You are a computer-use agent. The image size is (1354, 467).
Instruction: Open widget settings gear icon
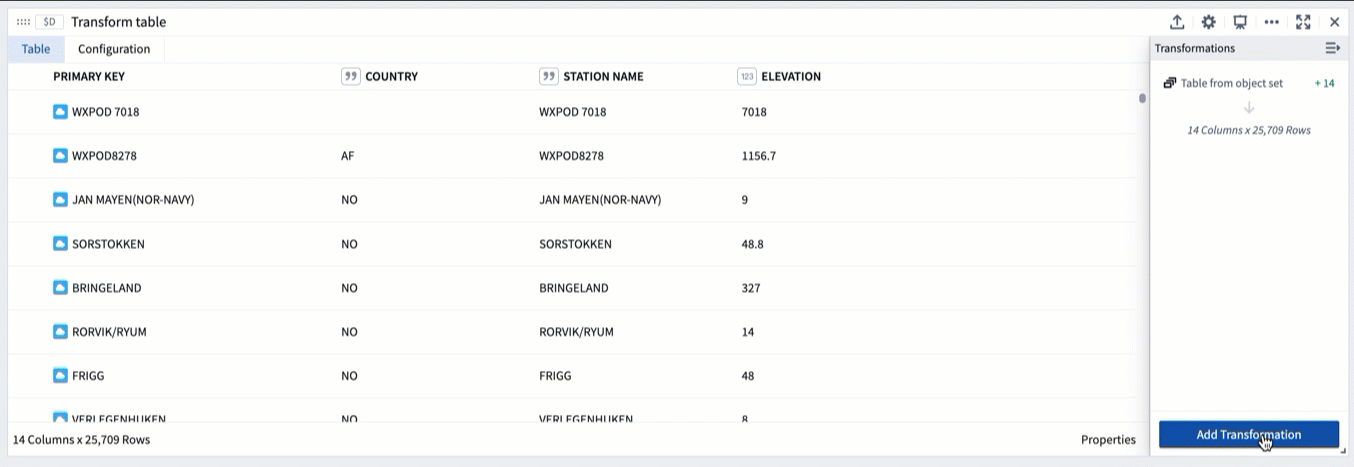click(1208, 22)
